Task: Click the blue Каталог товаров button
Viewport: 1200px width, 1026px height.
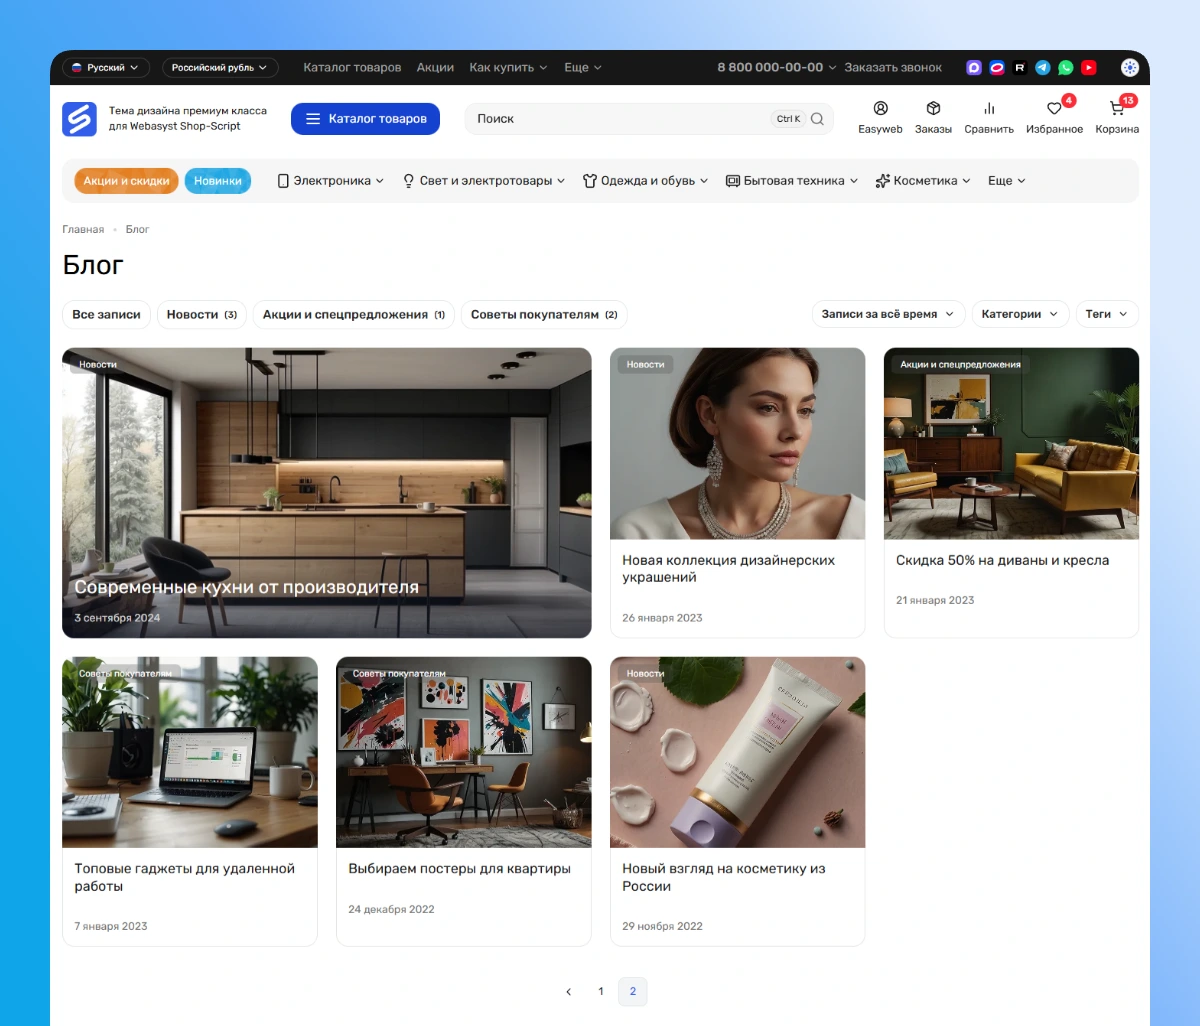Action: [365, 119]
